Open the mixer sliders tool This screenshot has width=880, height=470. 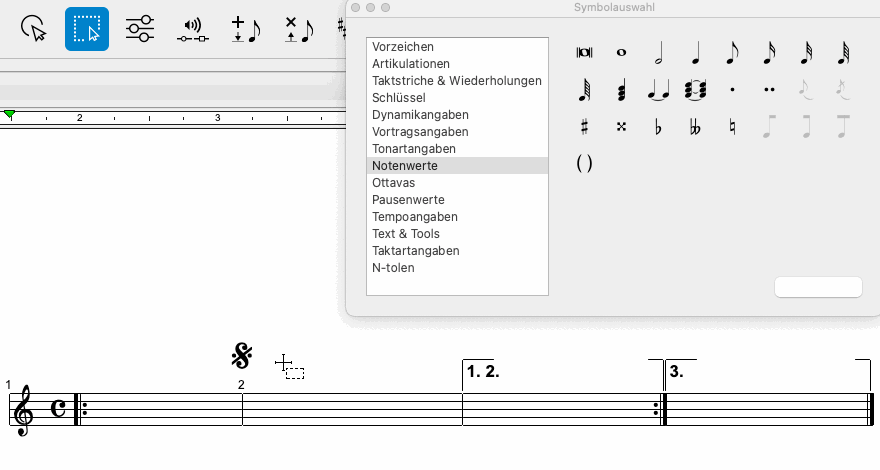(140, 28)
